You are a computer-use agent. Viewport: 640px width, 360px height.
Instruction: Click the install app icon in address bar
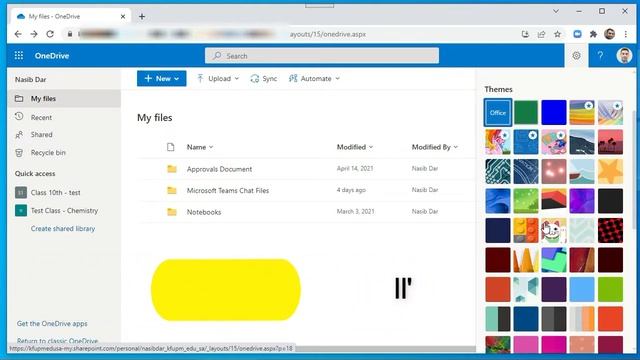525,34
